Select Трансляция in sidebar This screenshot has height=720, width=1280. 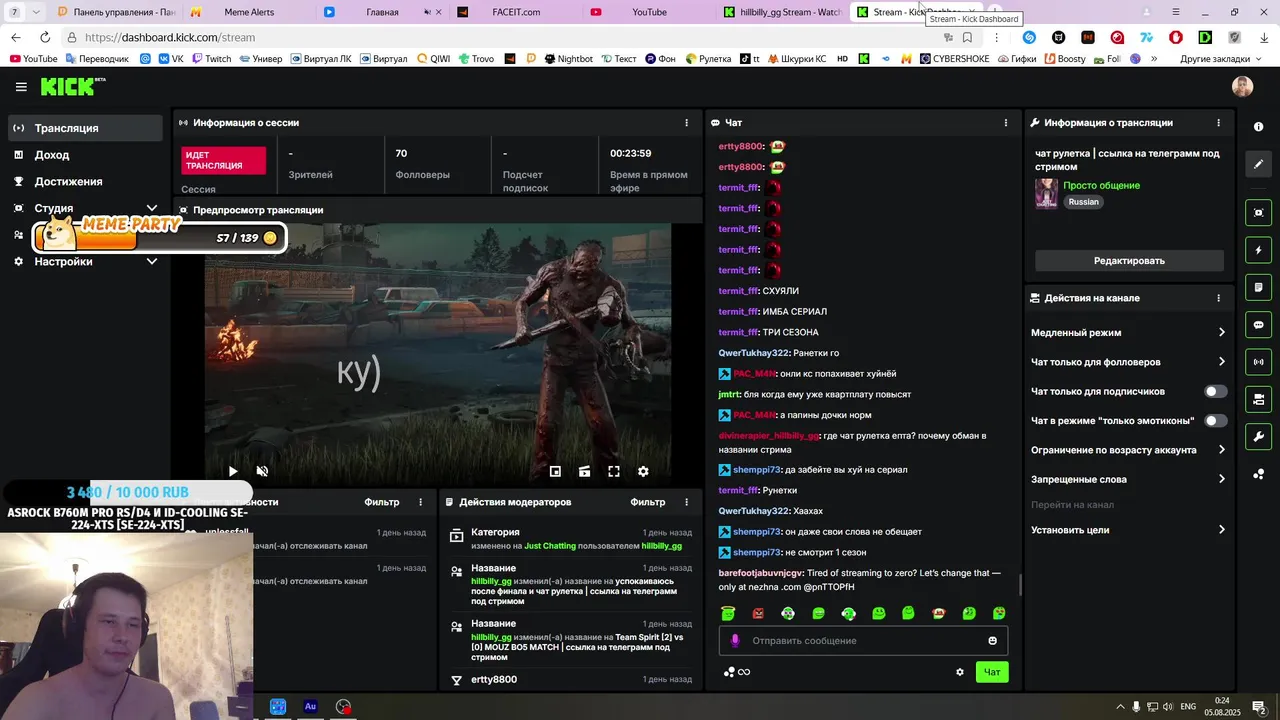[x=86, y=128]
